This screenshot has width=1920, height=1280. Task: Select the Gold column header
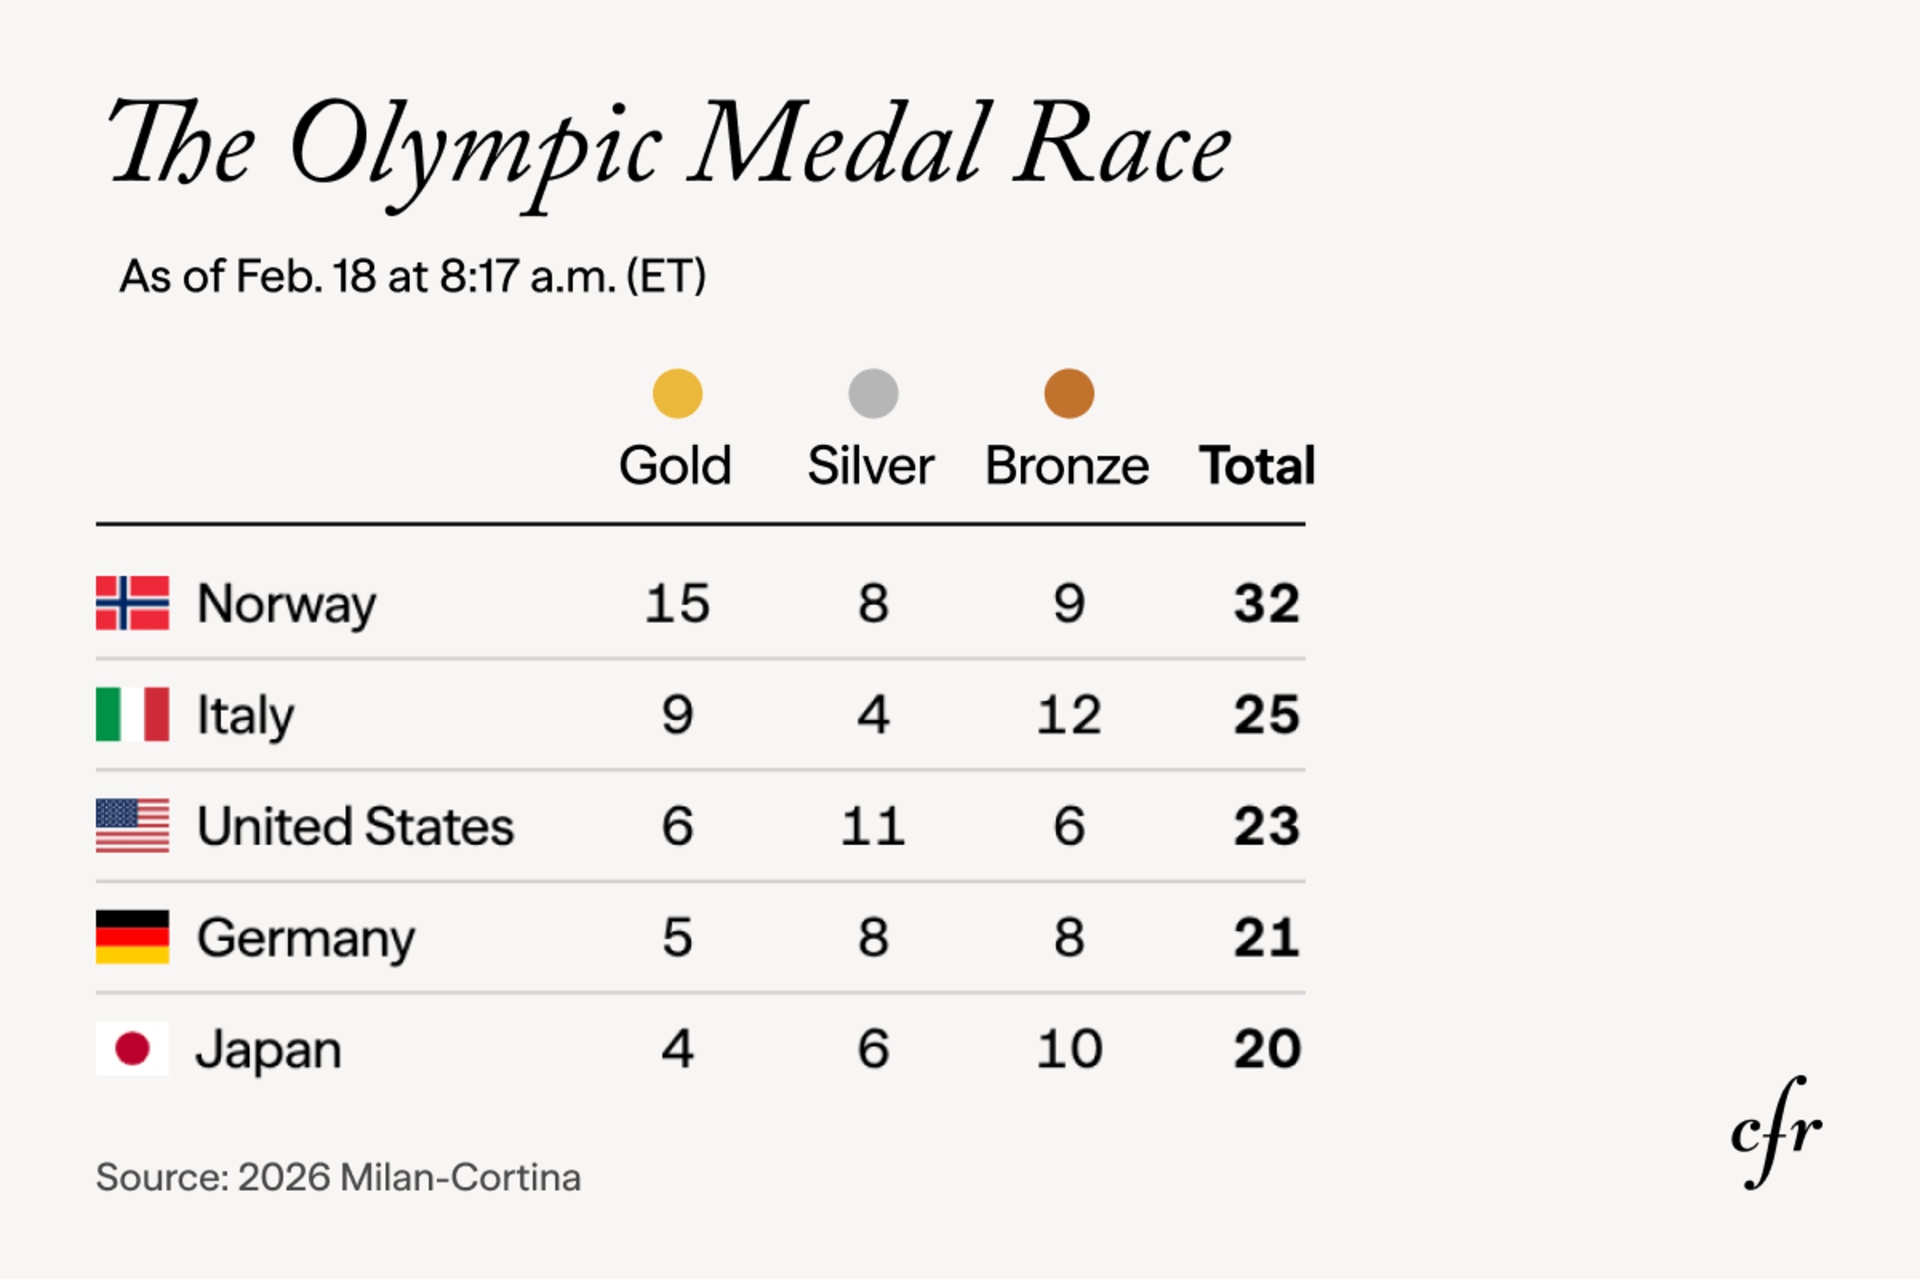click(x=675, y=466)
